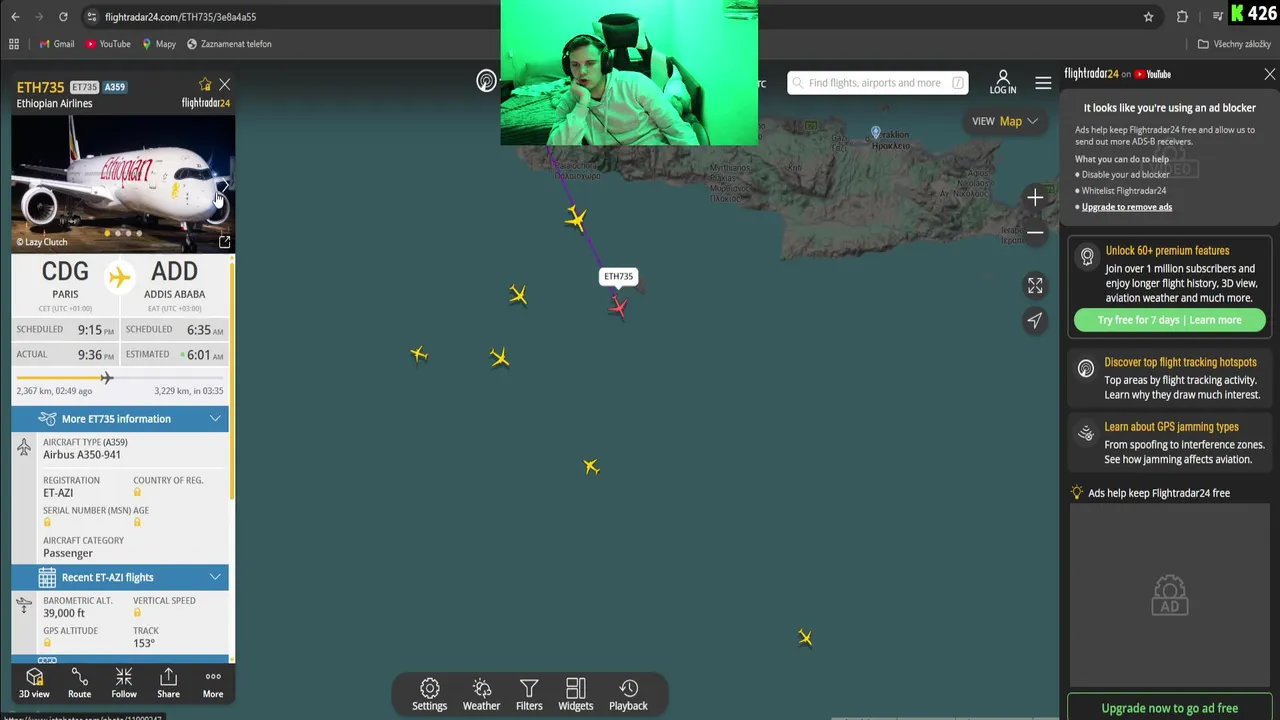Screen dimensions: 1280x720
Task: Open More options in flight panel
Action: (213, 684)
